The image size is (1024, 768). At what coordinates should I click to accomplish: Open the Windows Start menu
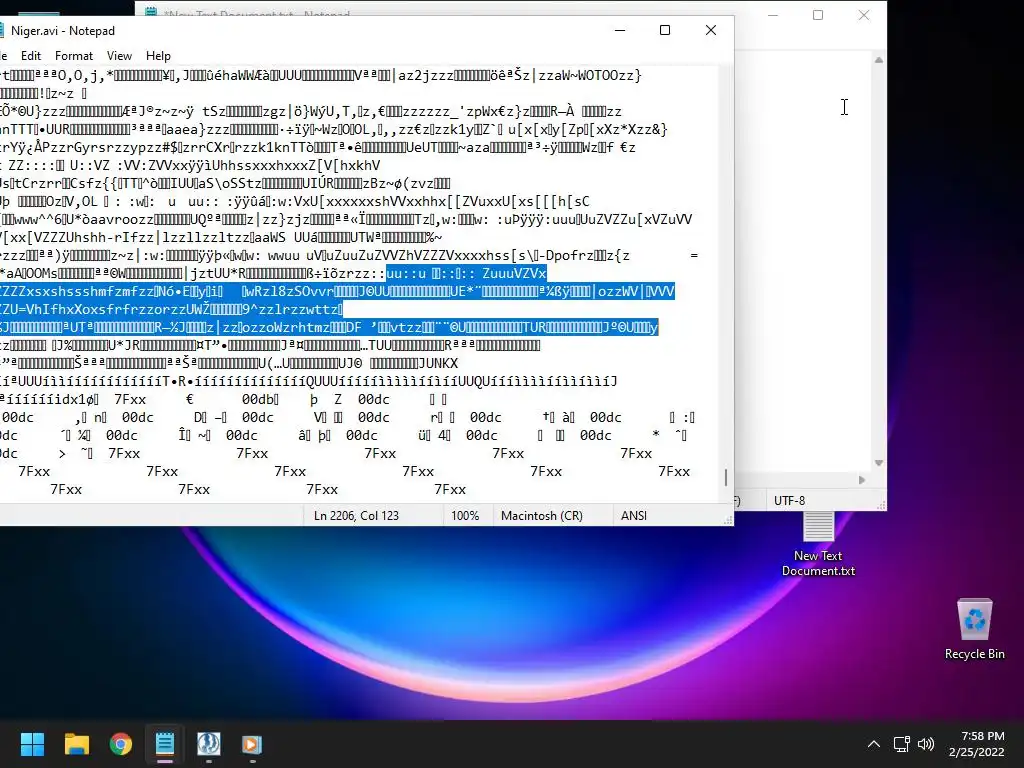click(x=32, y=744)
